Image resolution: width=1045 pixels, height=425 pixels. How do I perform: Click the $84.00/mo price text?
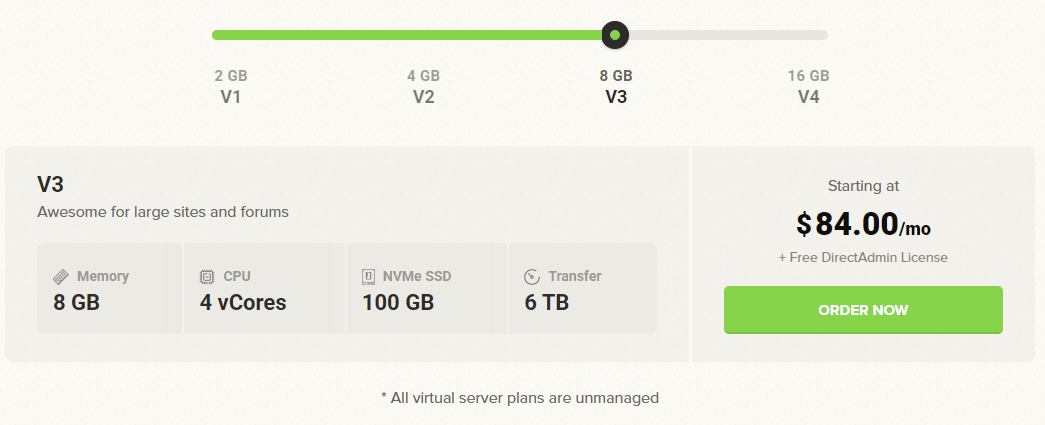point(863,224)
